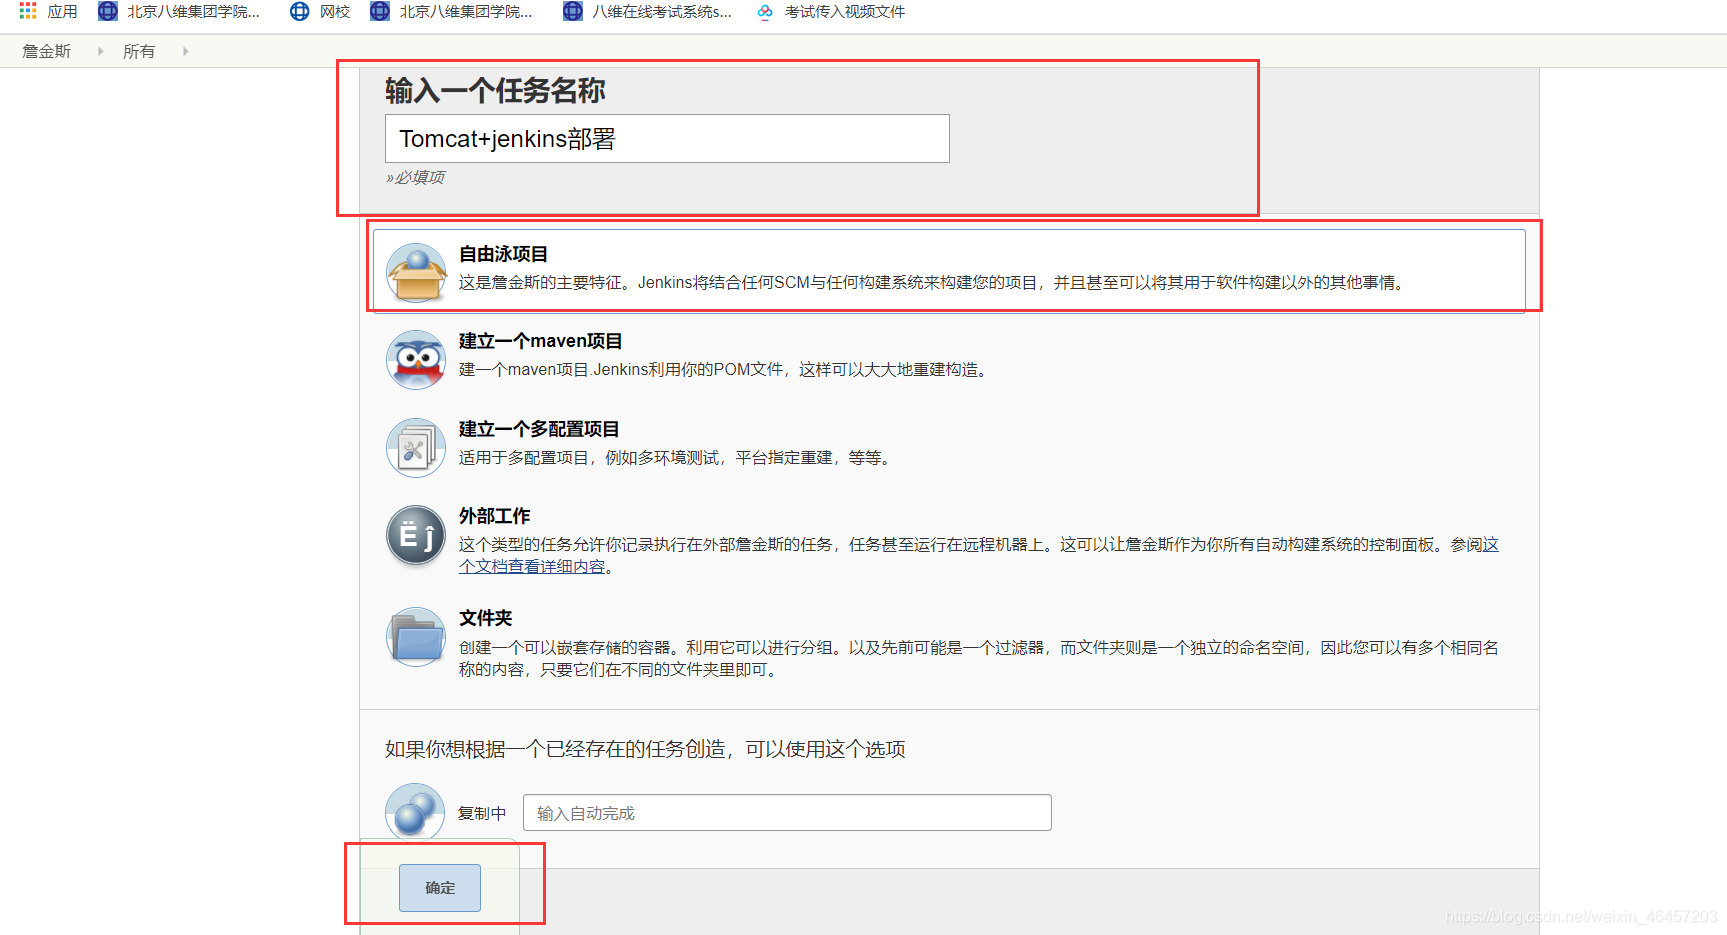Select the 外部工作 title

click(x=495, y=516)
